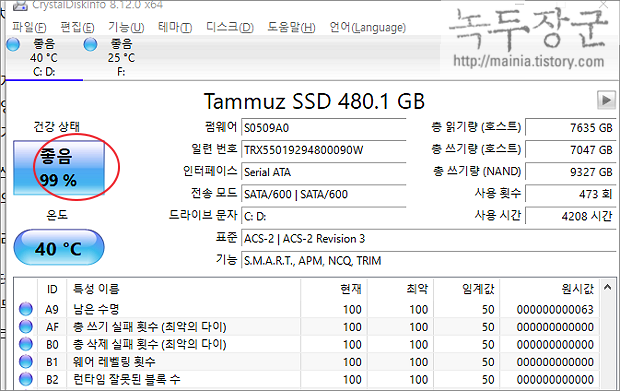Viewport: 620px width, 391px height.
Task: Open the 기능(U) menu
Action: pyautogui.click(x=126, y=27)
